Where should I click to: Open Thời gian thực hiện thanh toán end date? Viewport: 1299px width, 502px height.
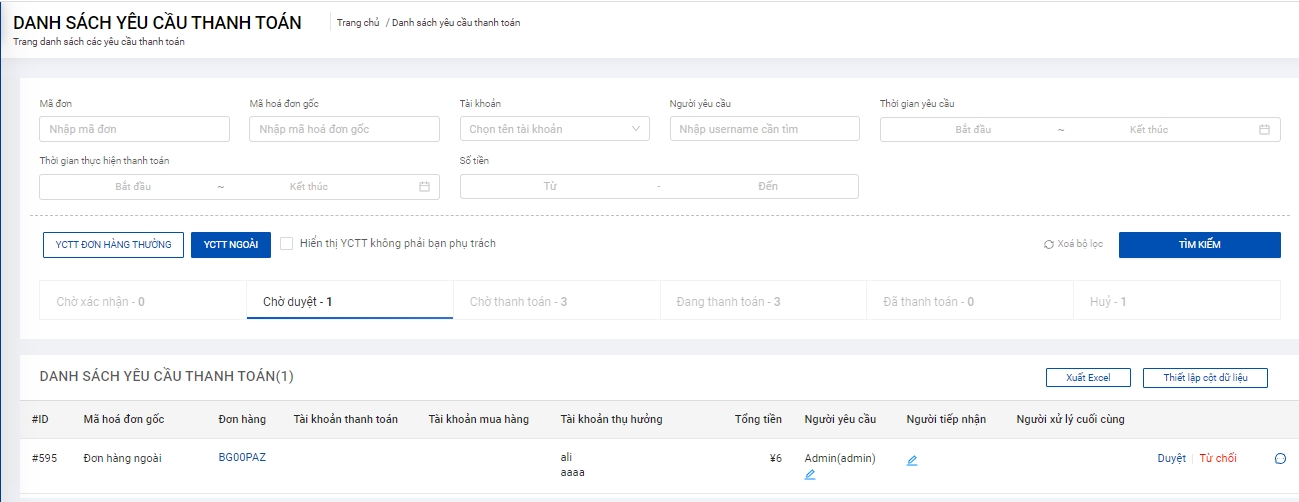309,187
